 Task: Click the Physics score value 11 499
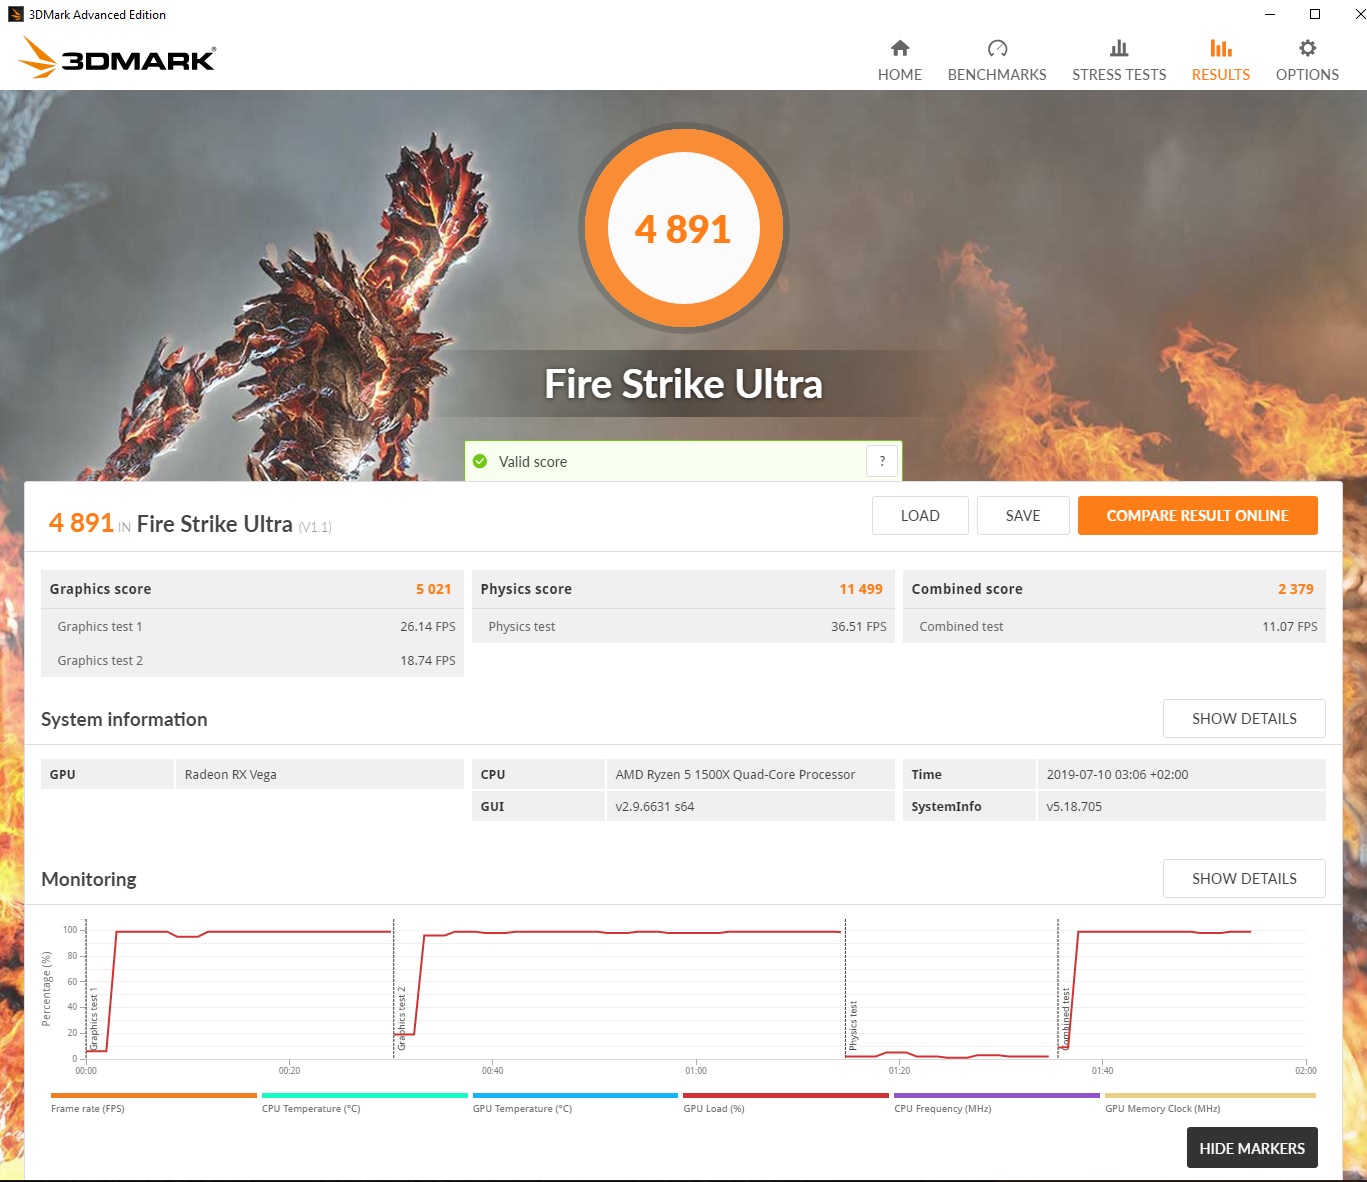coord(861,589)
